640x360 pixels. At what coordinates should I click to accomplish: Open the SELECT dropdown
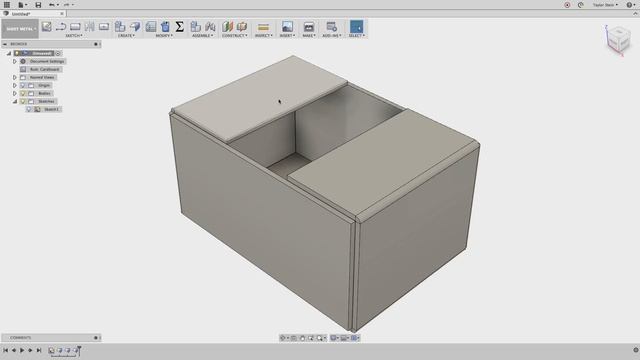coord(357,36)
